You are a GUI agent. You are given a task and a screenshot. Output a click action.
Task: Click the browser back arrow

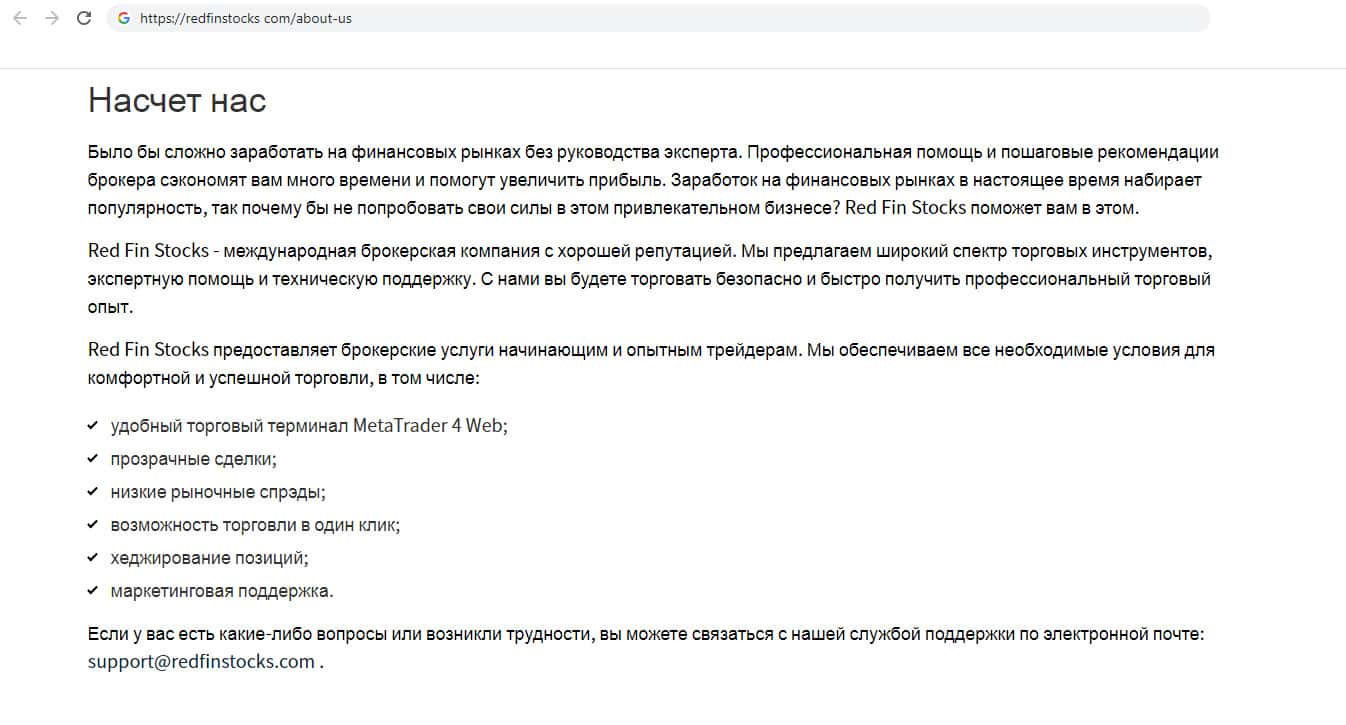[20, 18]
